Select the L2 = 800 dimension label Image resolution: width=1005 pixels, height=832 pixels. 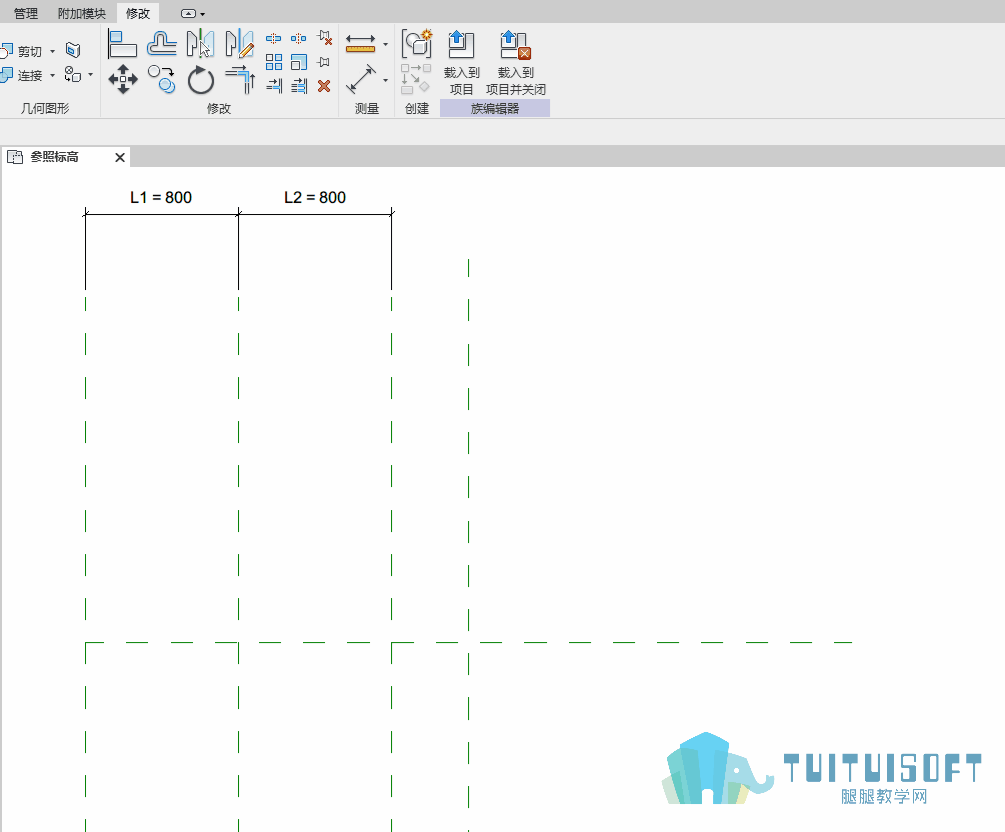(315, 197)
